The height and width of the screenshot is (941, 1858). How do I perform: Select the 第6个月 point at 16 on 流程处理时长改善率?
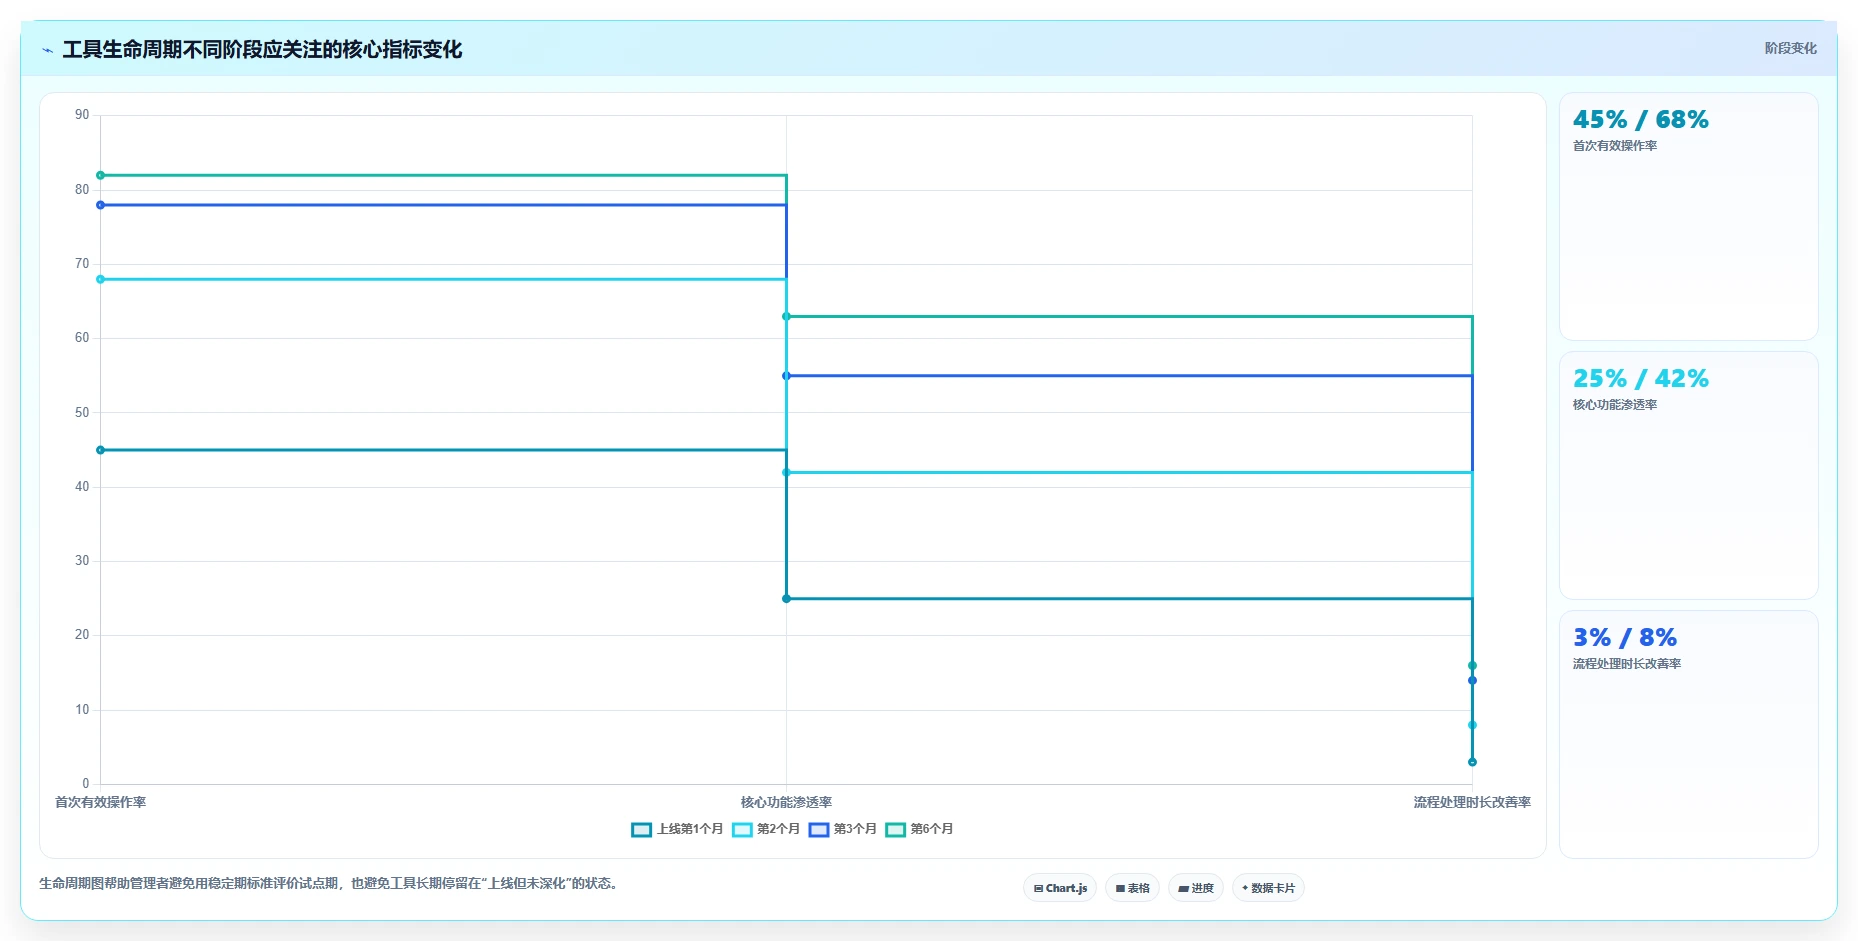[x=1472, y=666]
